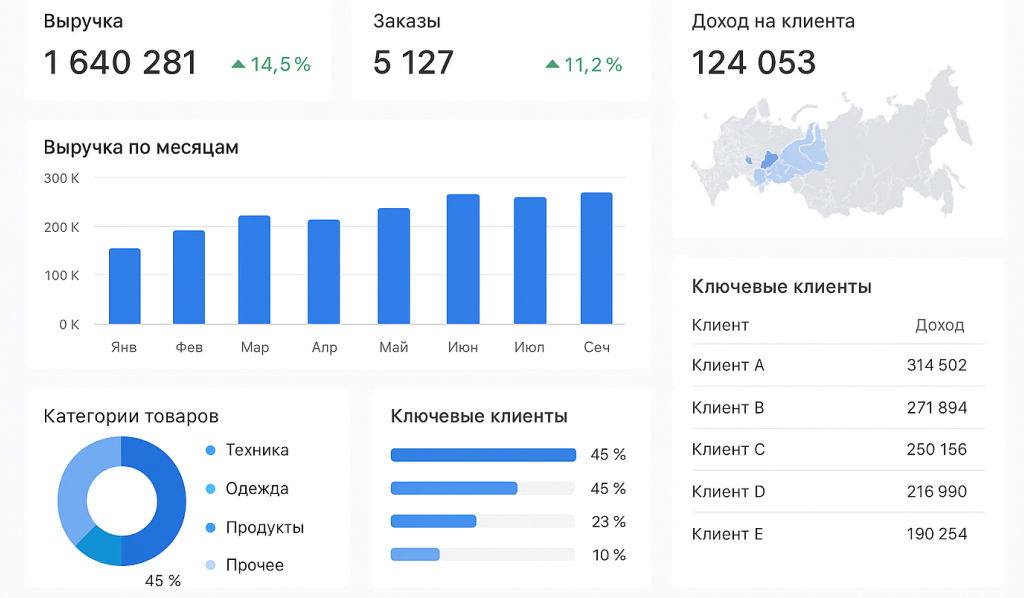Sort by the Клиент column header

point(720,325)
